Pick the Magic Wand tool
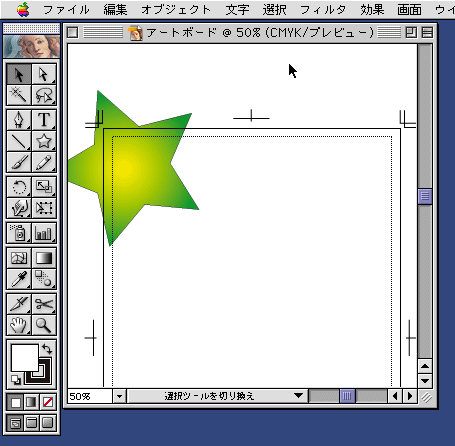The image size is (455, 446). tap(19, 95)
